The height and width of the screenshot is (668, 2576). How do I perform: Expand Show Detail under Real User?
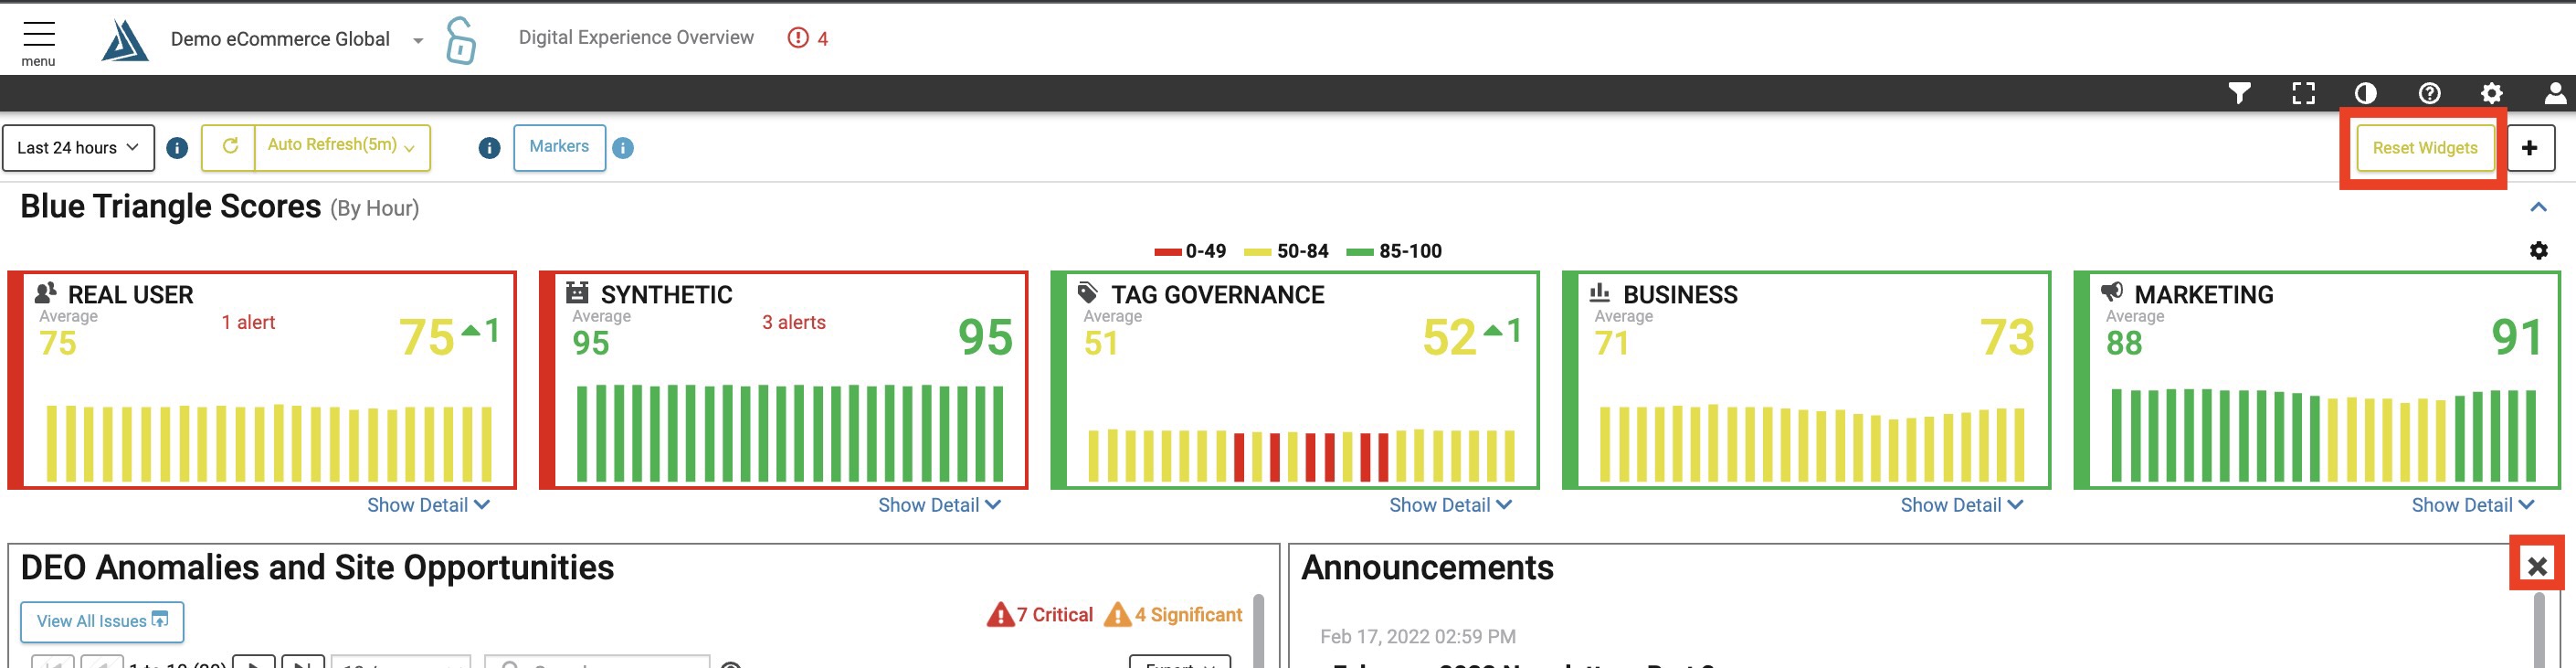pyautogui.click(x=429, y=505)
